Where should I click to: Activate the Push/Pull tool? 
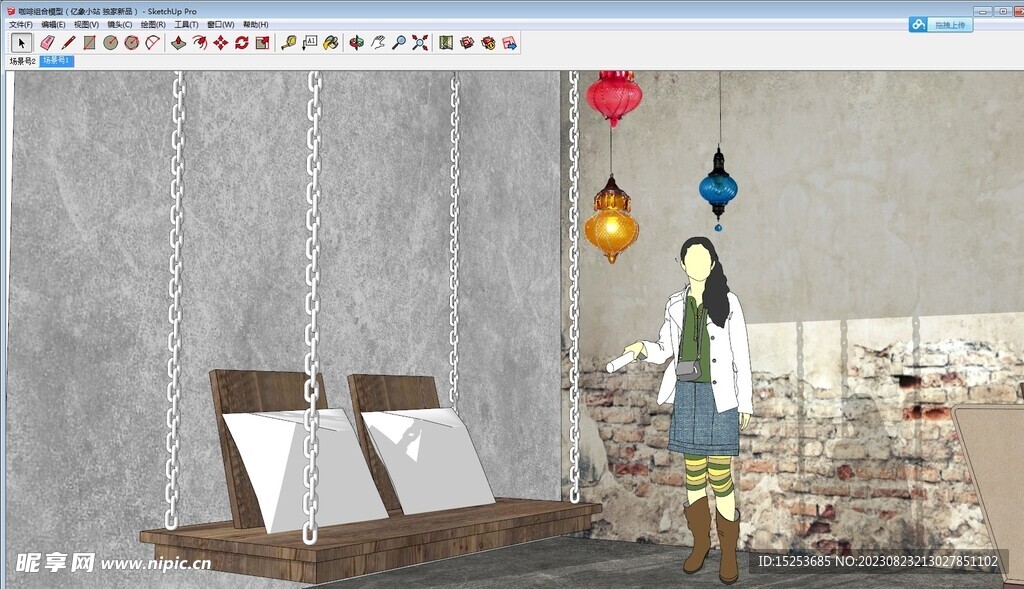coord(178,43)
